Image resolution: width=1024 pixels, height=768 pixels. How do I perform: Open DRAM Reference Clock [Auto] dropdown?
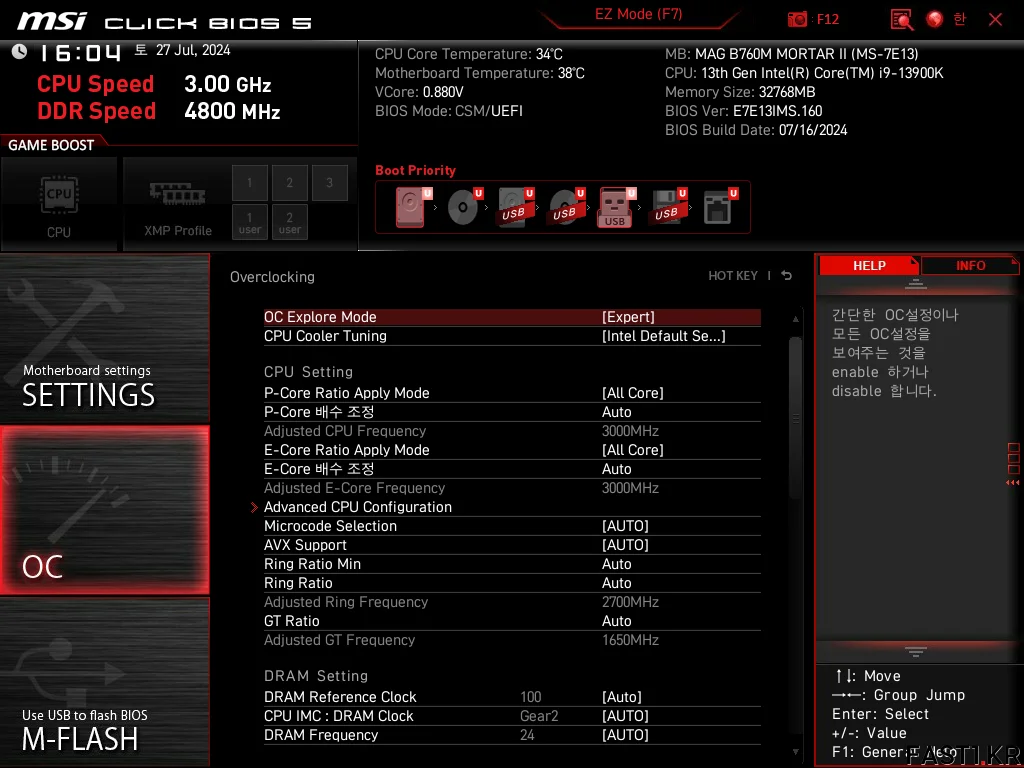[622, 697]
